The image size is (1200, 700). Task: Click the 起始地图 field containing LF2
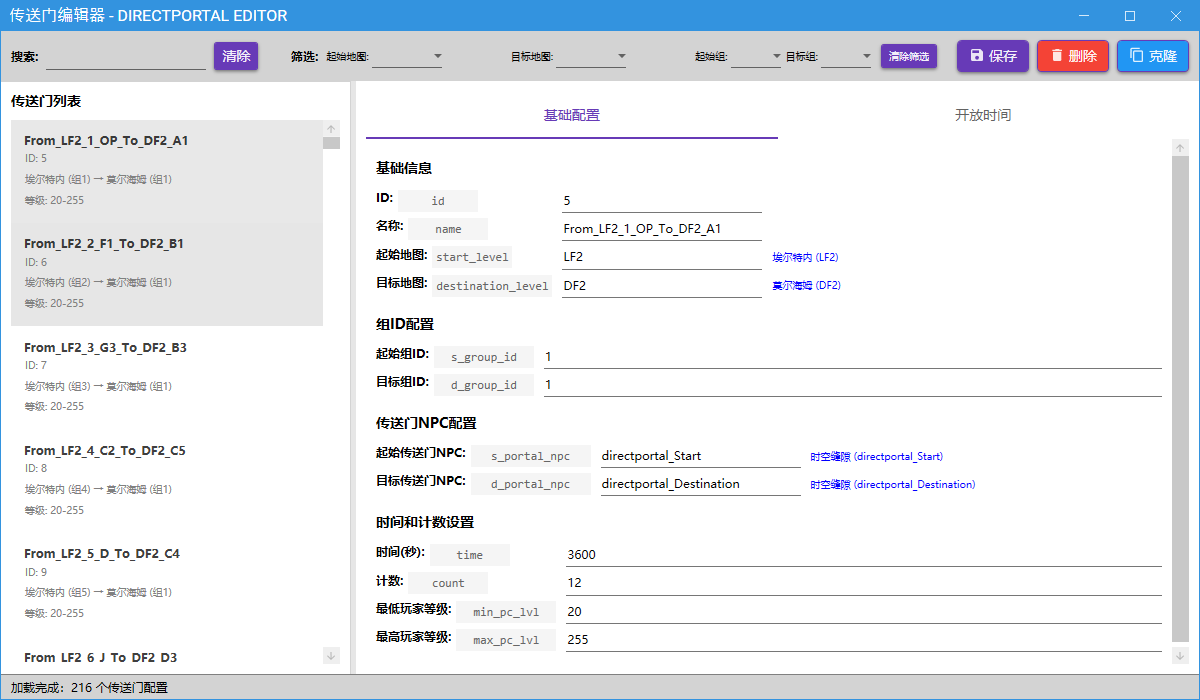(661, 257)
